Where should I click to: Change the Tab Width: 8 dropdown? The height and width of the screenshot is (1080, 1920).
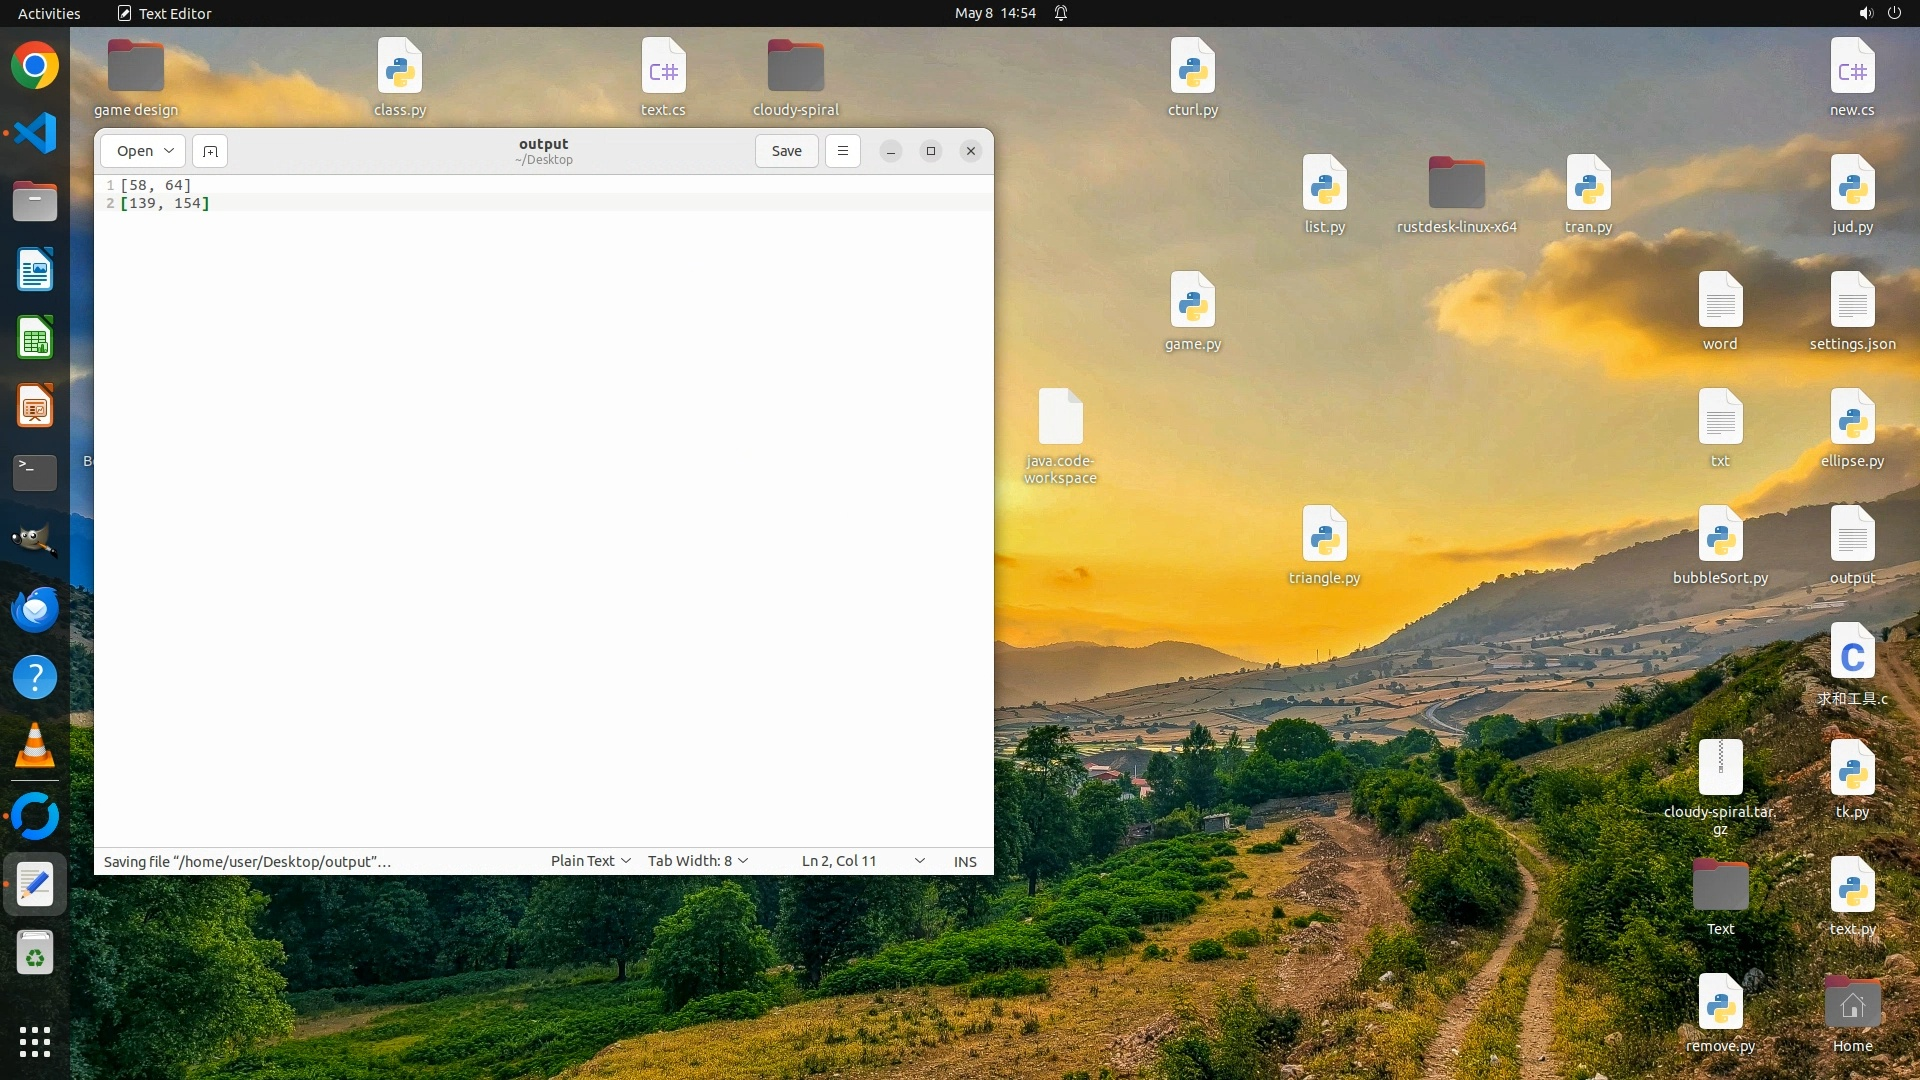[x=697, y=861]
